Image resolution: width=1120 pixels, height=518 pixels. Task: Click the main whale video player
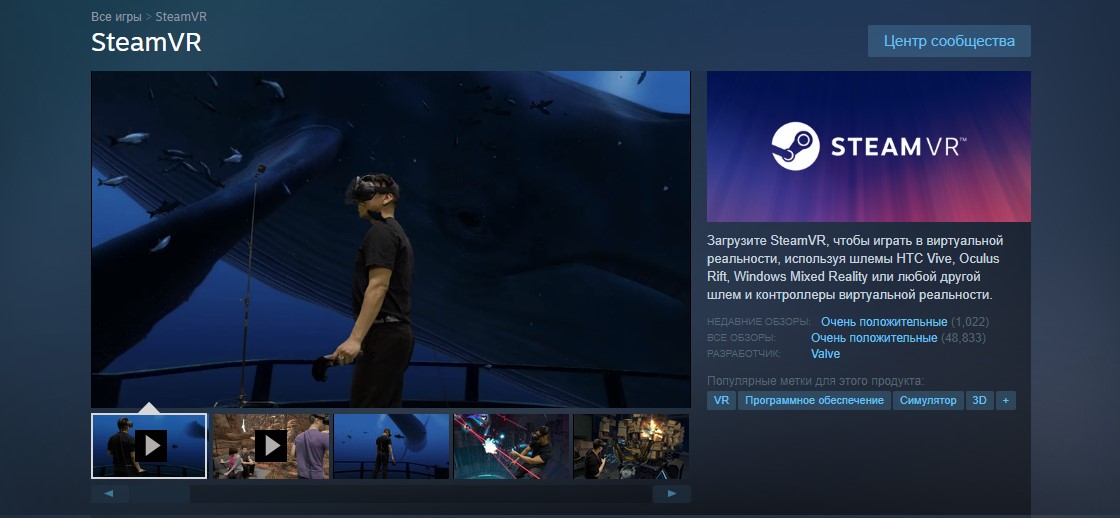391,239
